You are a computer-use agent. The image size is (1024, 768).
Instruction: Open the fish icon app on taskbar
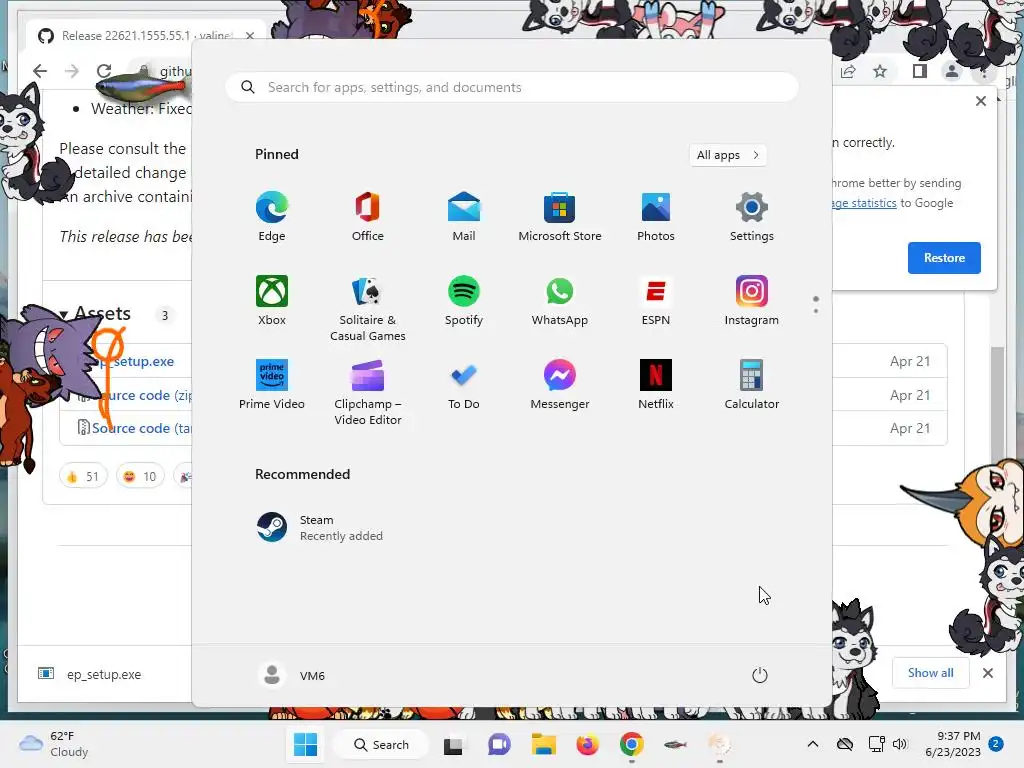(675, 744)
